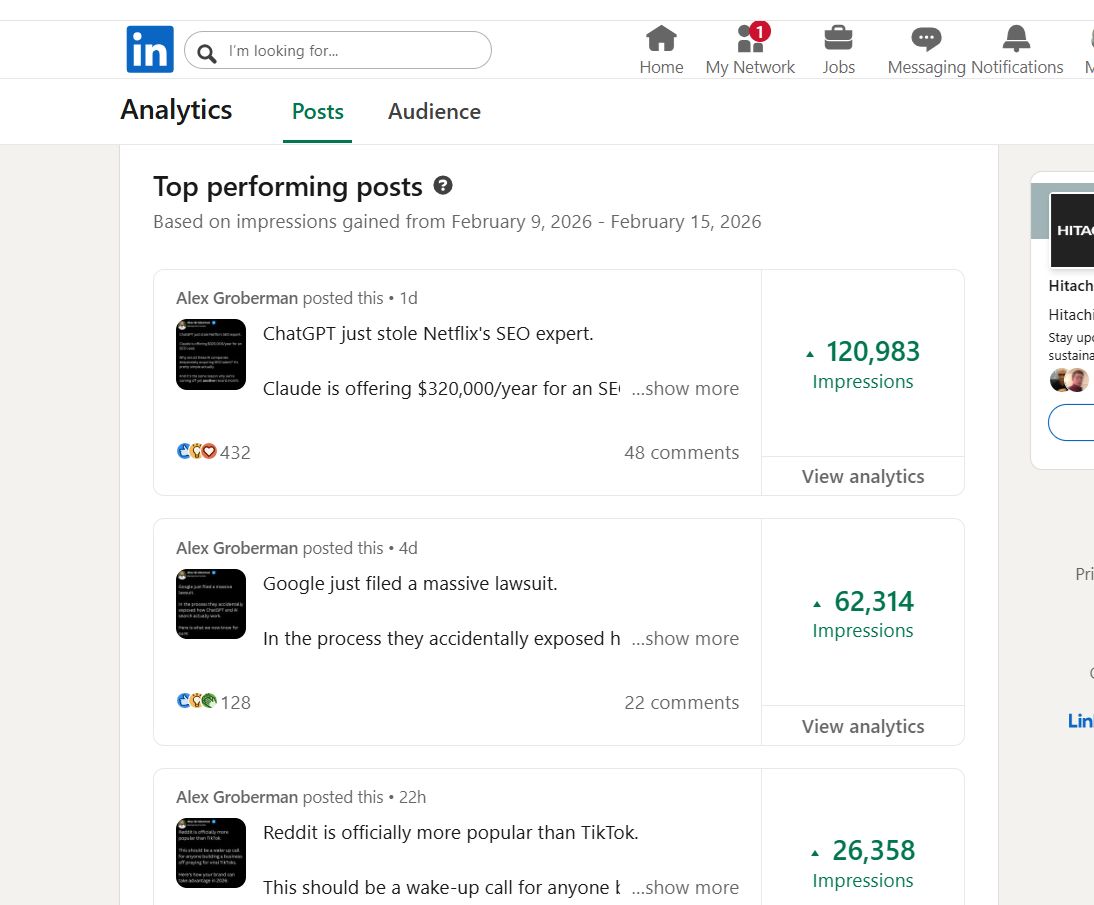This screenshot has height=905, width=1094.
Task: Click the help icon beside Top performing posts
Action: [443, 186]
